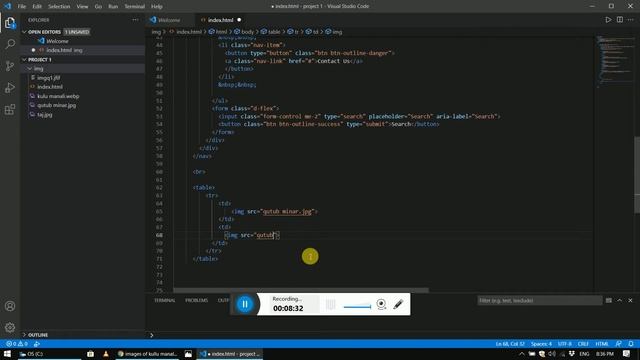
Task: Open the Edit menu
Action: [37, 7]
